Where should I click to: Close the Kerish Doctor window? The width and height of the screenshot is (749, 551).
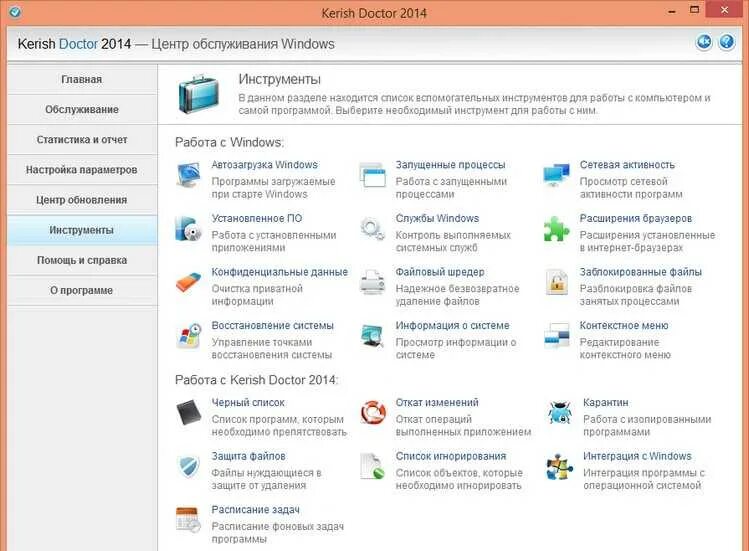[x=725, y=10]
